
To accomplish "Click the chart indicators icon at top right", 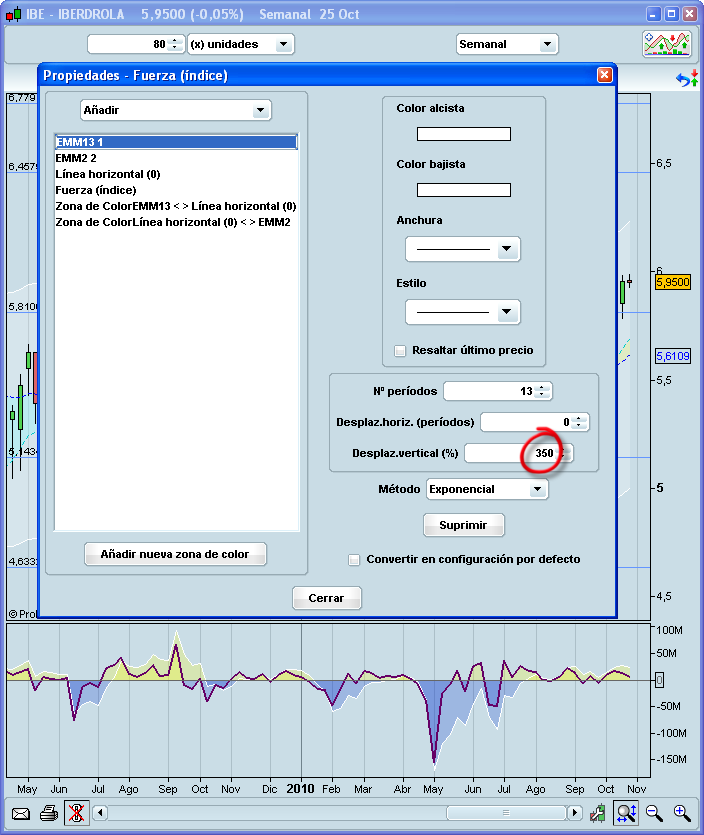I will tap(667, 44).
